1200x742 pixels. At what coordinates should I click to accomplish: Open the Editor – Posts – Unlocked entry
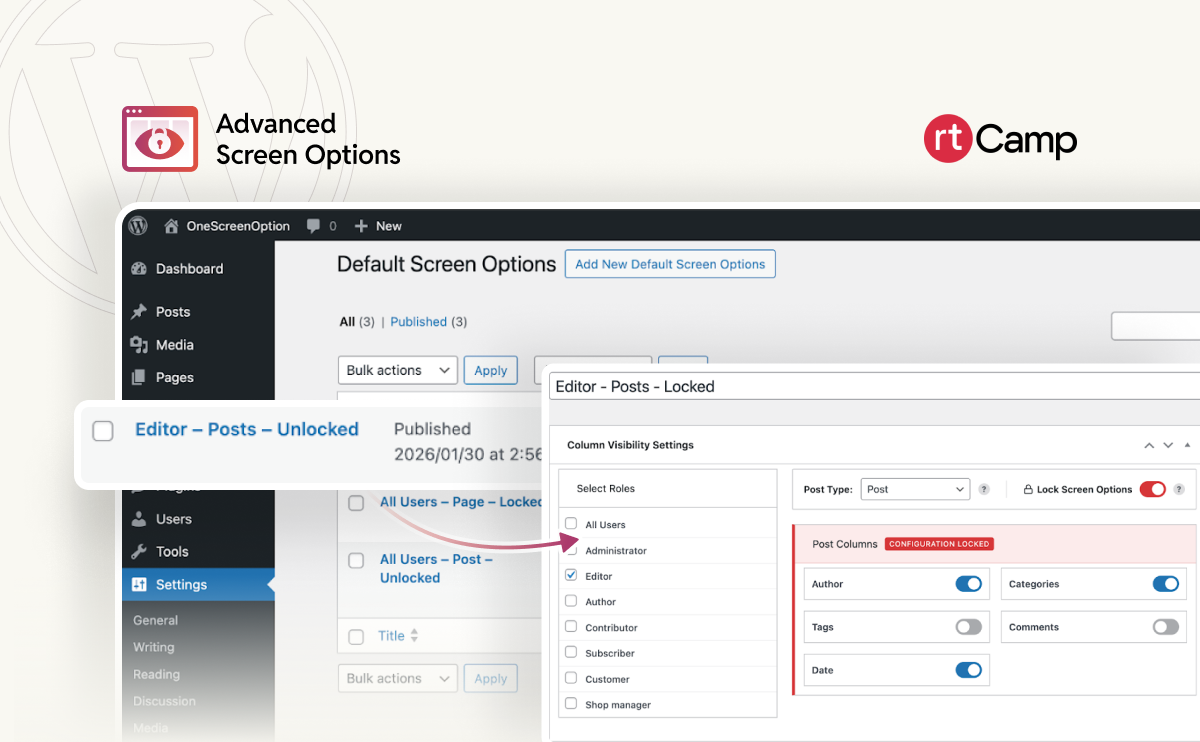[246, 429]
